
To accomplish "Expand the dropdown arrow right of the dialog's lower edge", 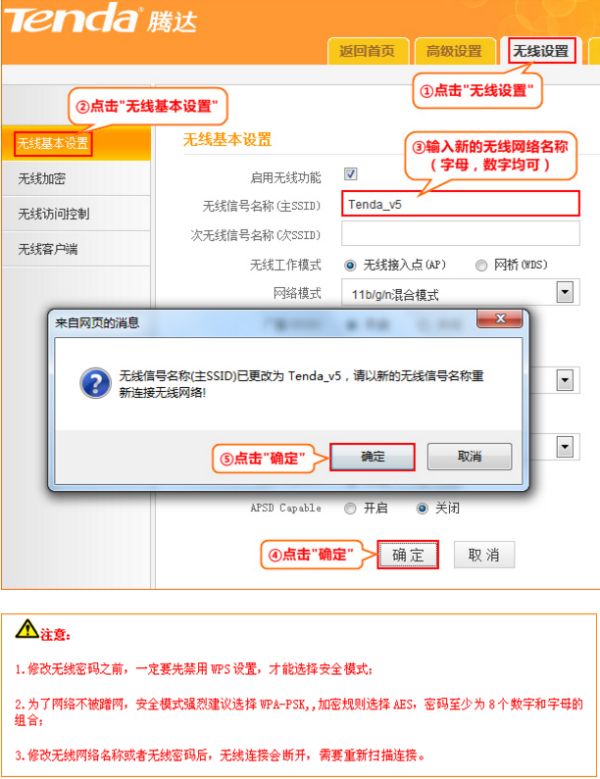I will point(565,446).
